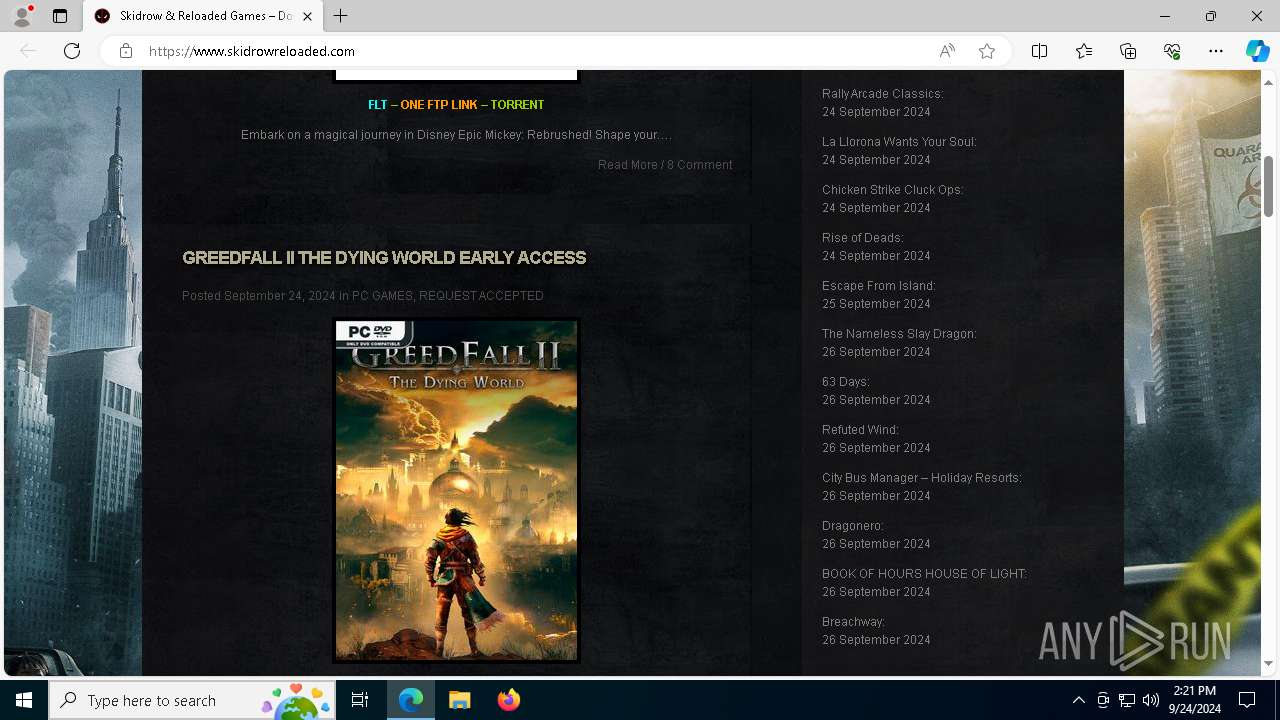
Task: Open the notification center icon
Action: [1247, 700]
